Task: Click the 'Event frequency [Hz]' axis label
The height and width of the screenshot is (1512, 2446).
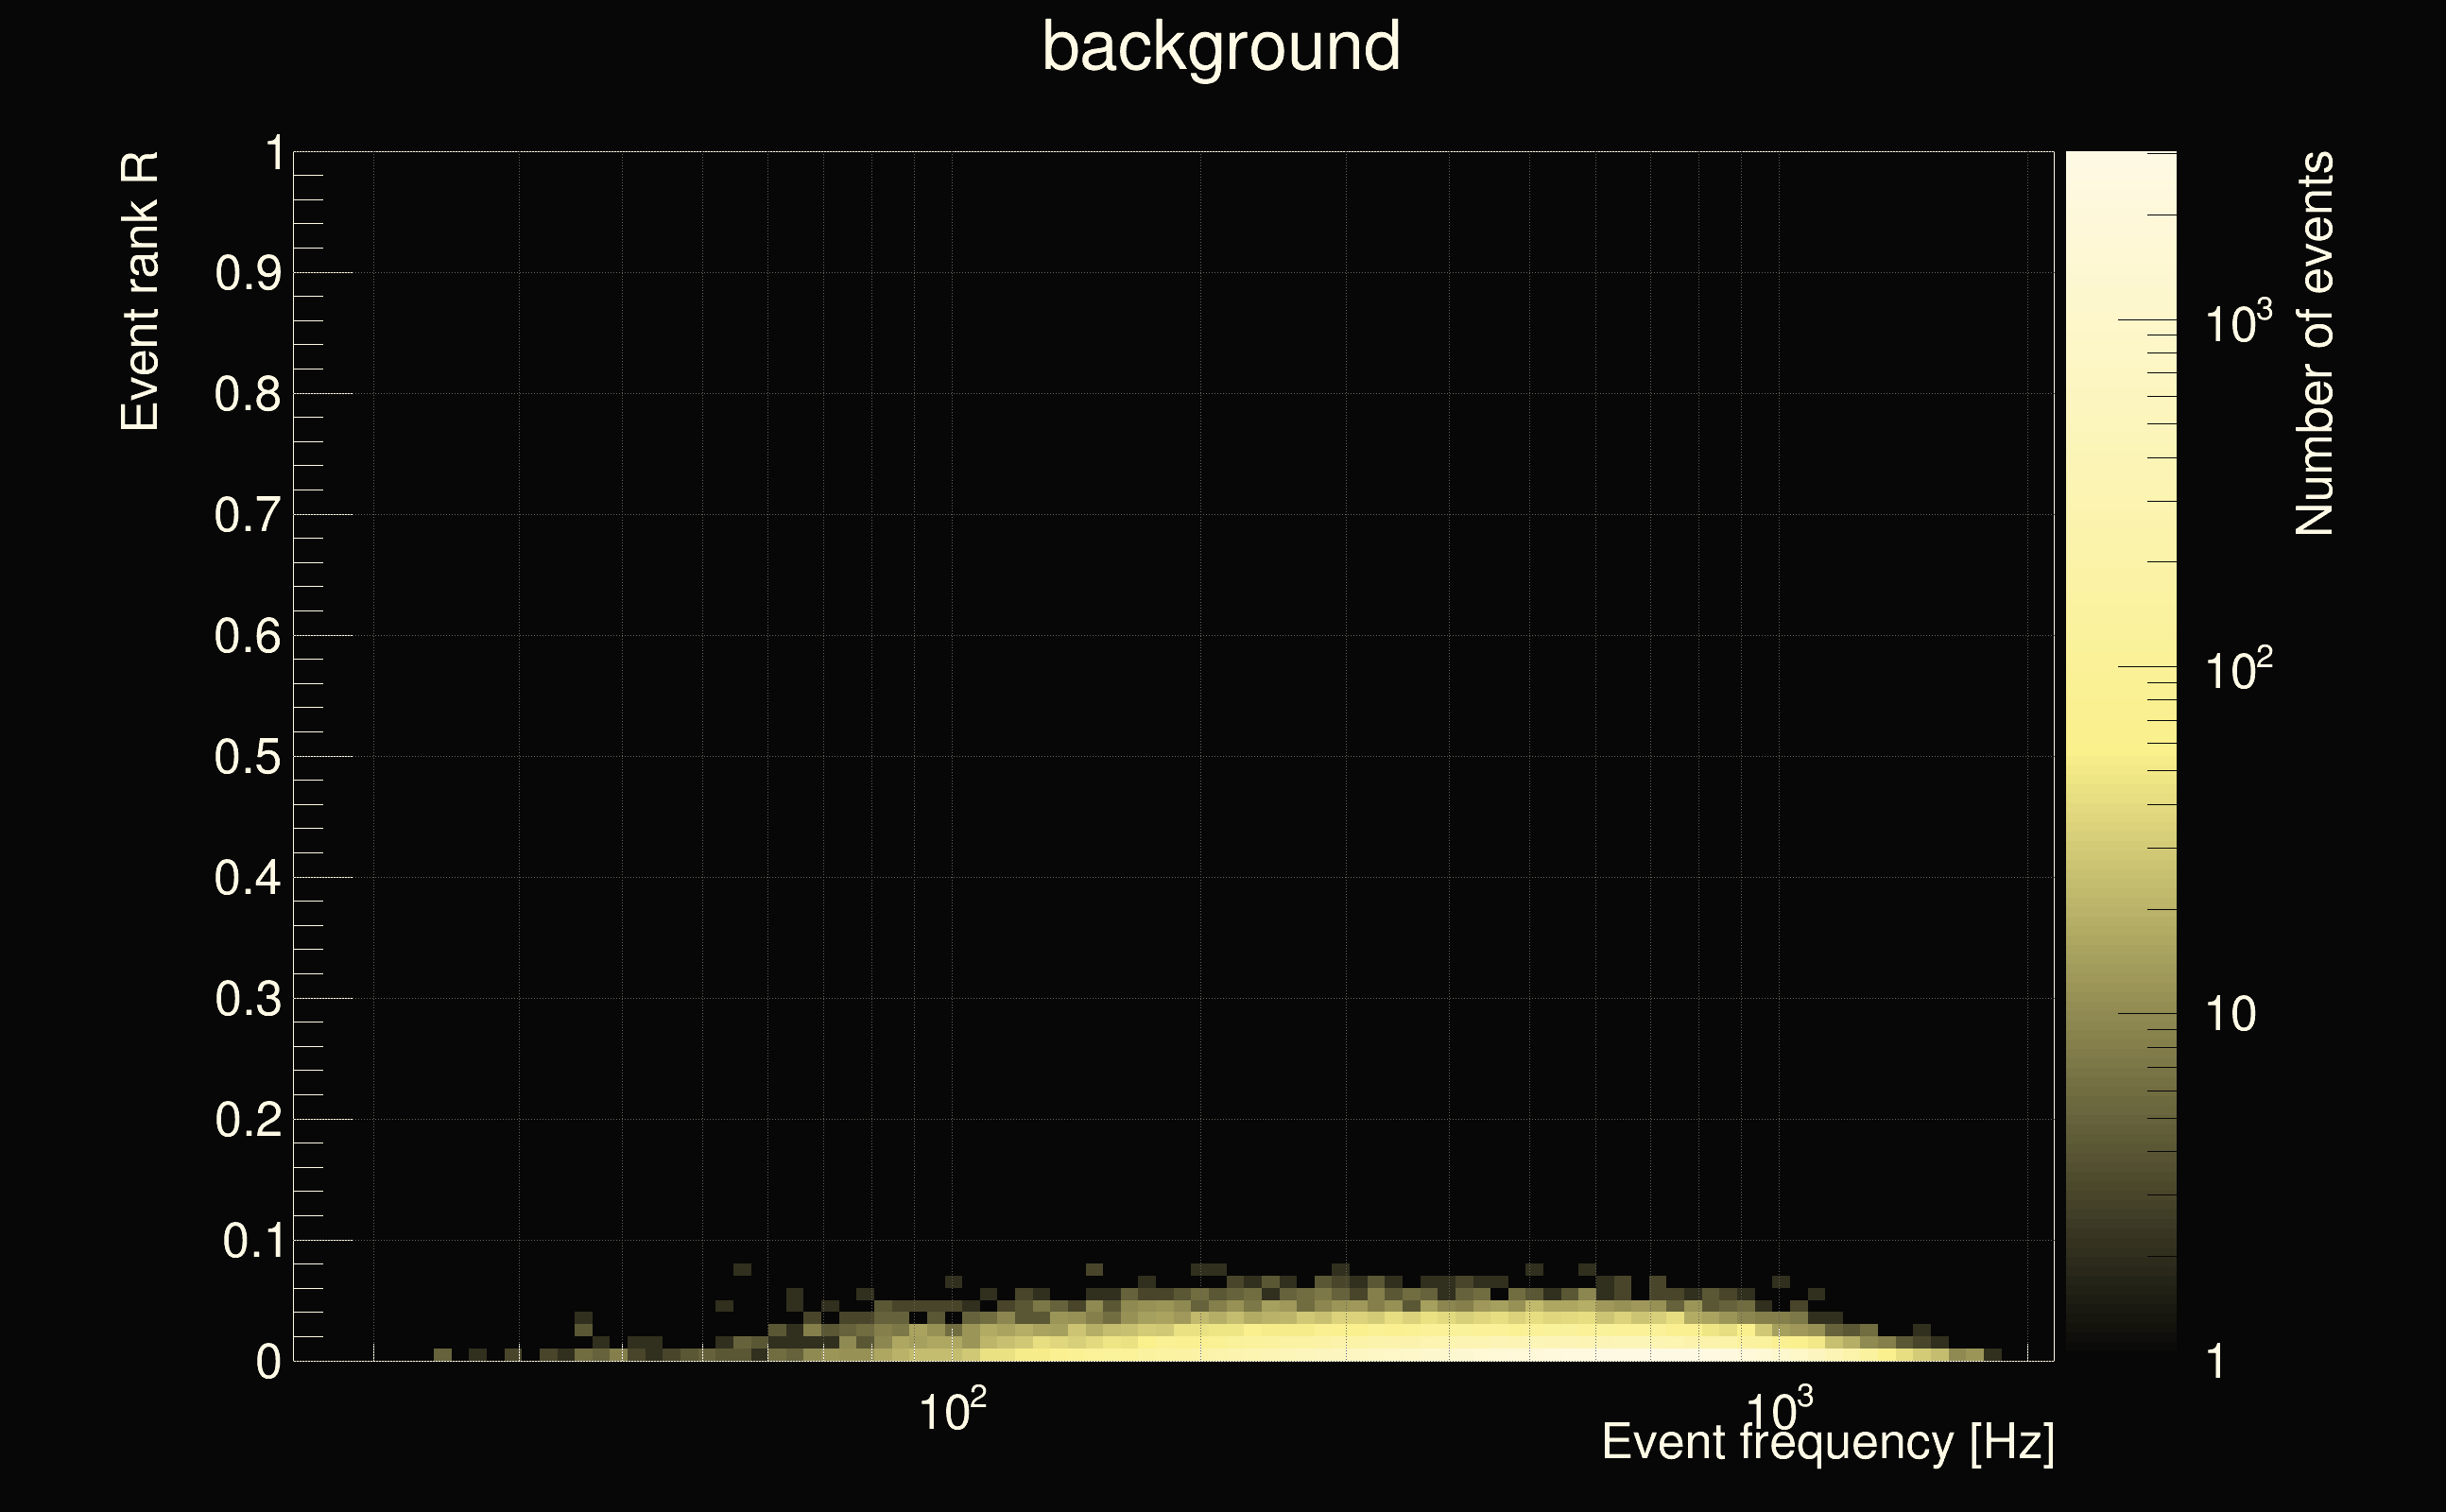Action: (x=1828, y=1442)
